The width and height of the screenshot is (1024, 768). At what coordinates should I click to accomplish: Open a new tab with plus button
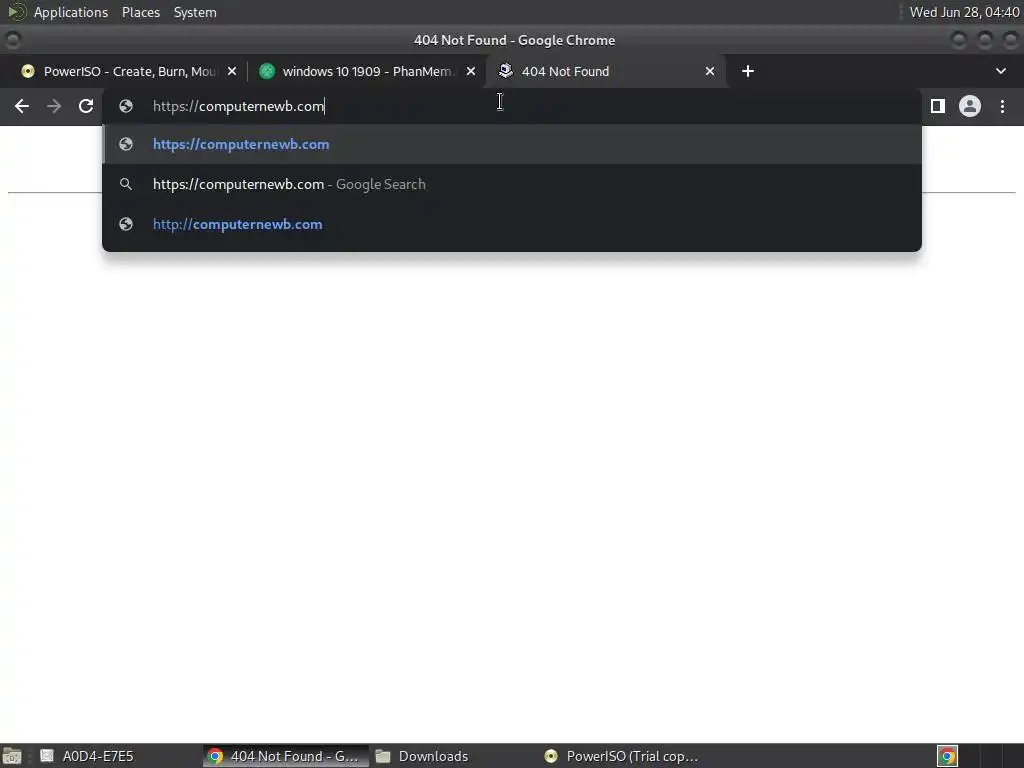pos(748,71)
